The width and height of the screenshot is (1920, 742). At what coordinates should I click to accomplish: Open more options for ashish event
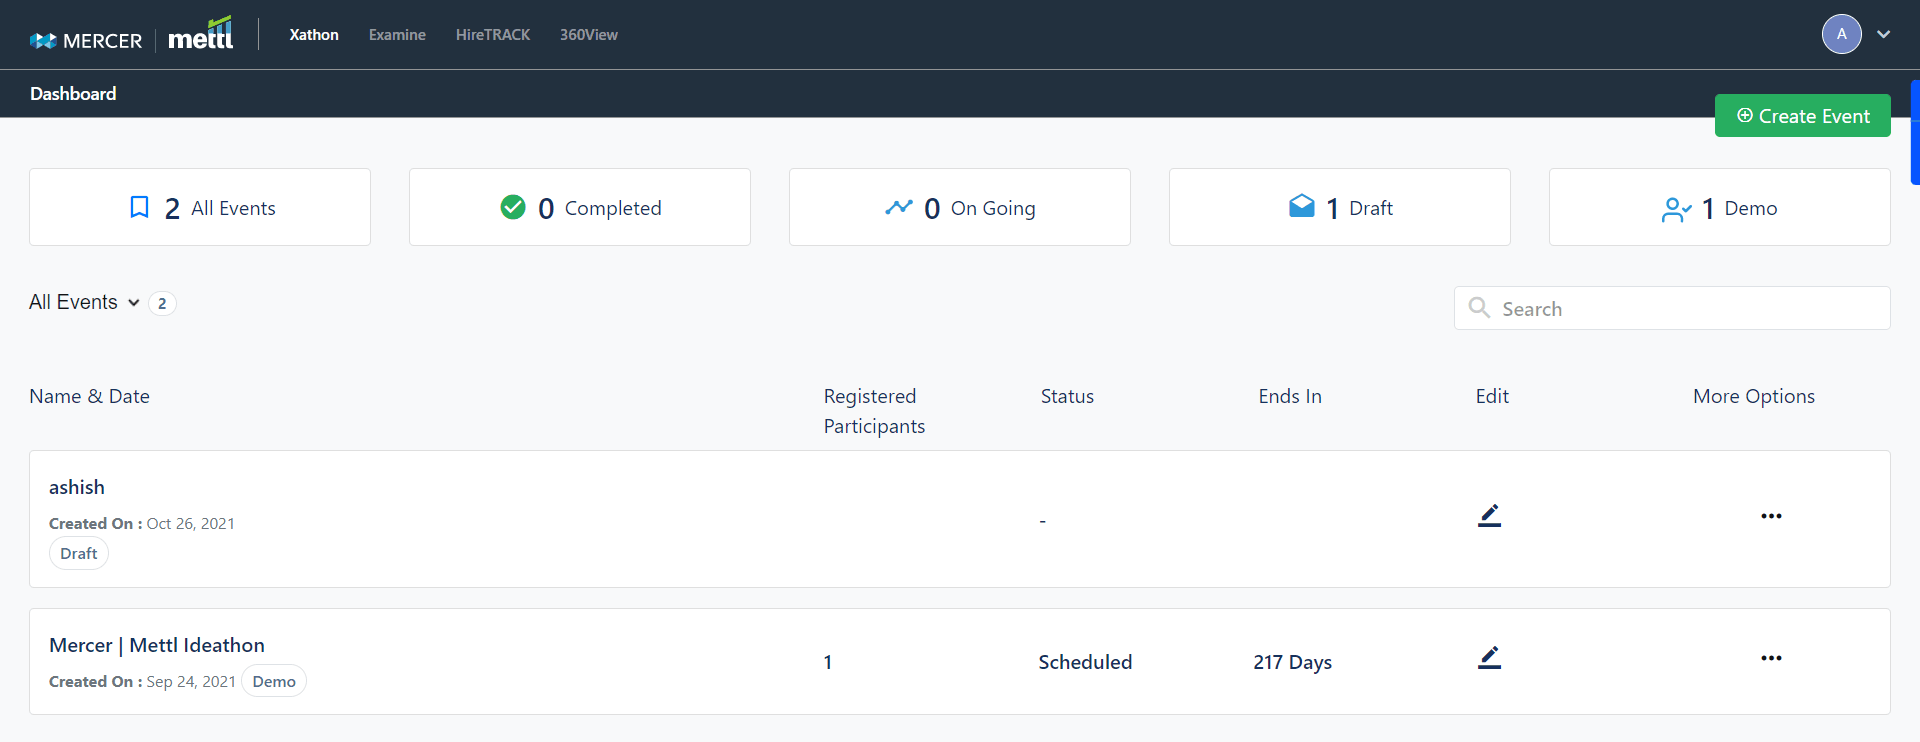click(1771, 516)
